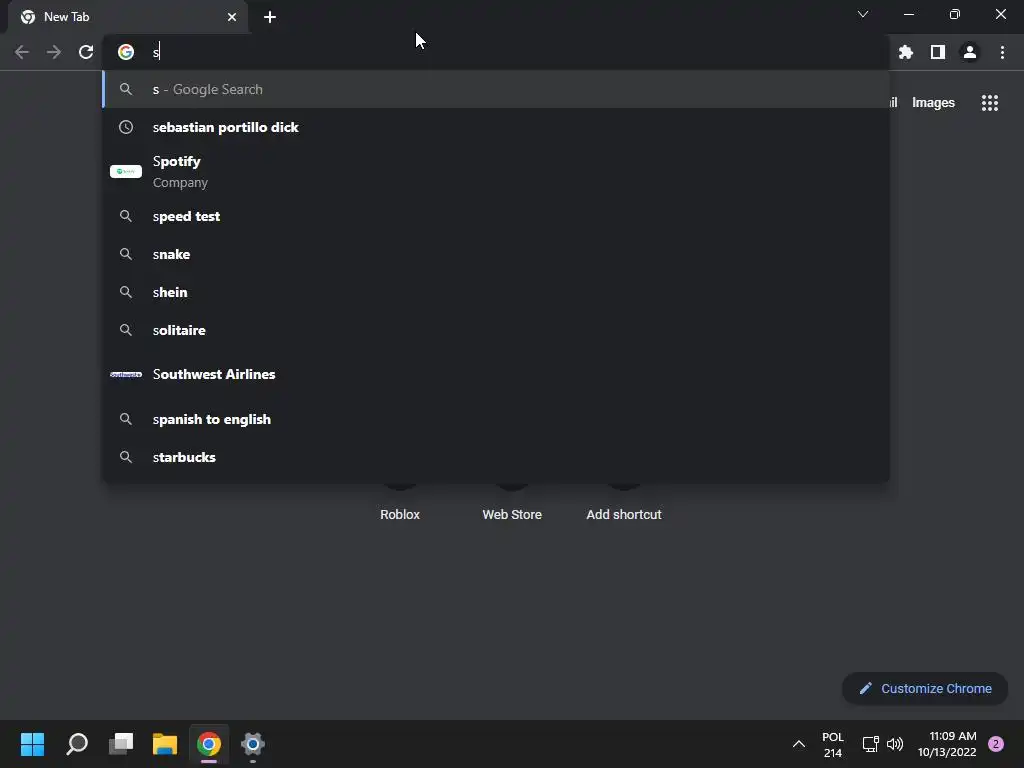Screen dimensions: 1024x768
Task: Open the Google apps grid icon
Action: click(x=989, y=103)
